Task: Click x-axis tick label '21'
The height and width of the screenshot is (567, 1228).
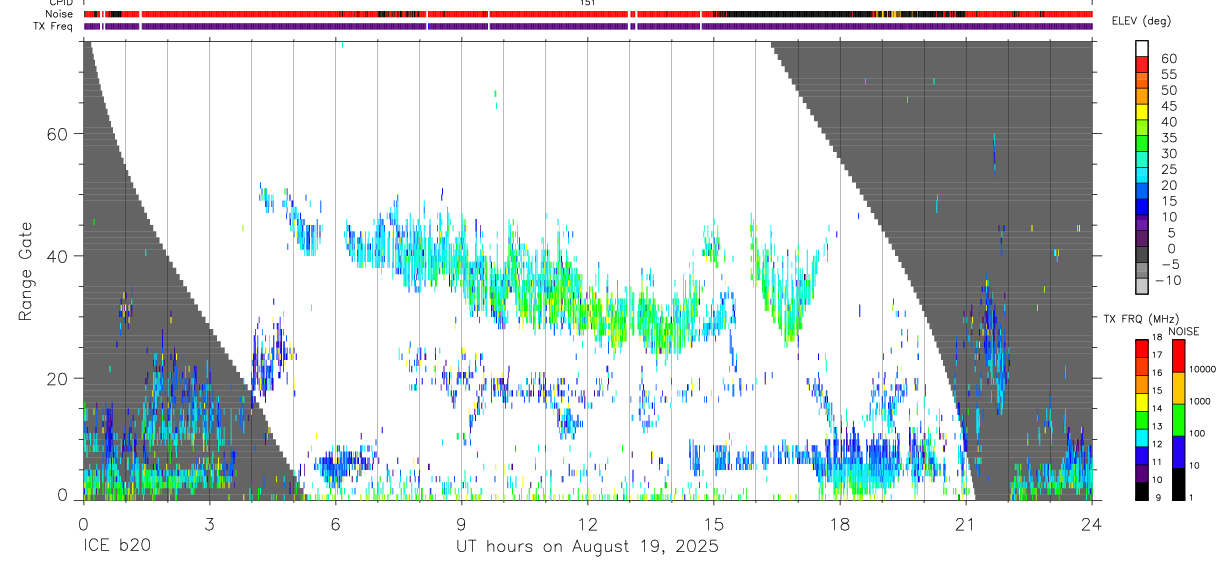Action: [x=965, y=524]
